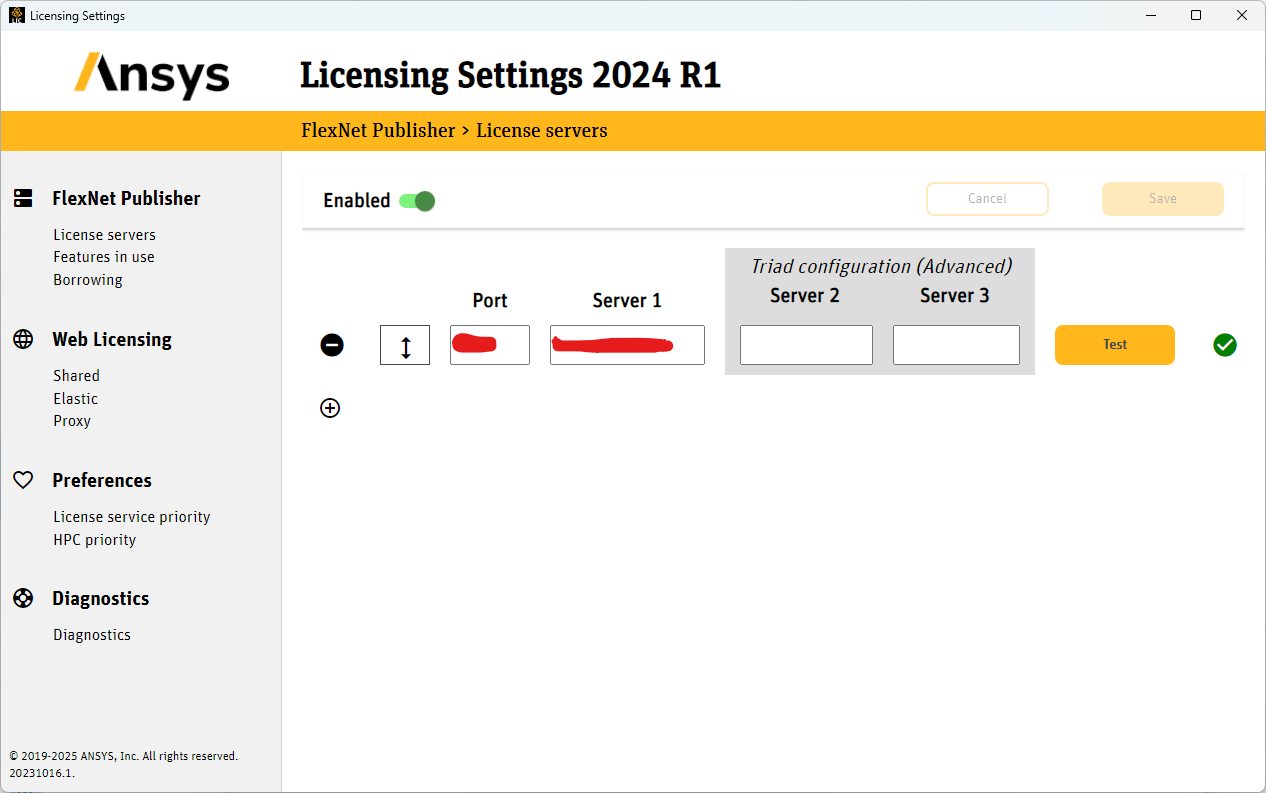The width and height of the screenshot is (1266, 793).
Task: Click into the Port input field
Action: pos(490,345)
